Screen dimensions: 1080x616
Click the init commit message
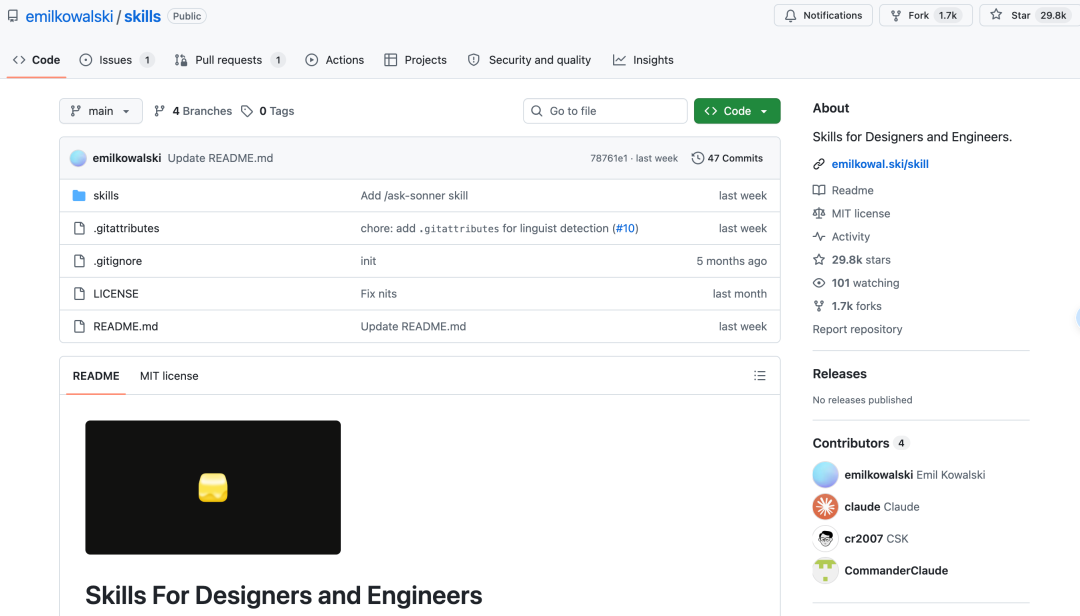click(x=368, y=261)
